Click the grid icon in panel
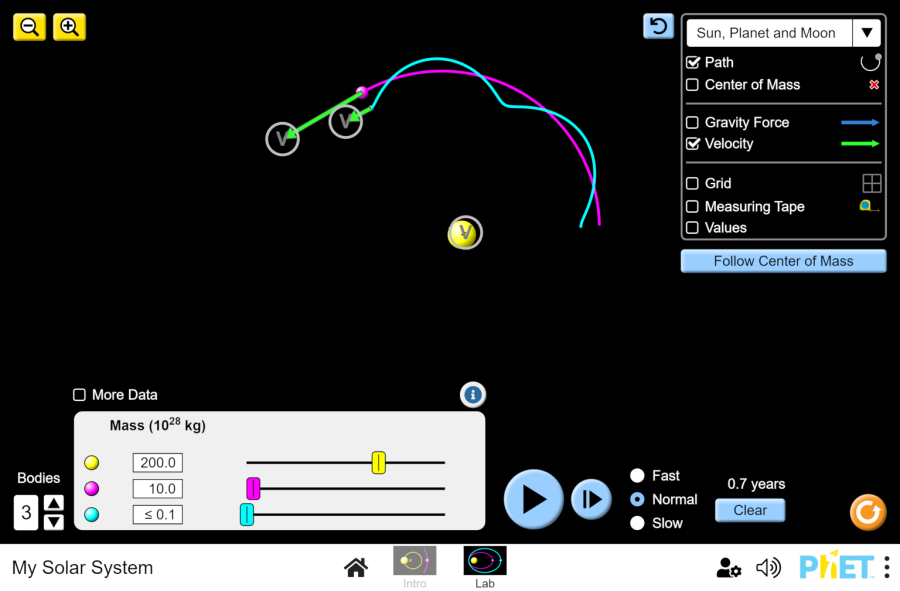 click(x=871, y=184)
